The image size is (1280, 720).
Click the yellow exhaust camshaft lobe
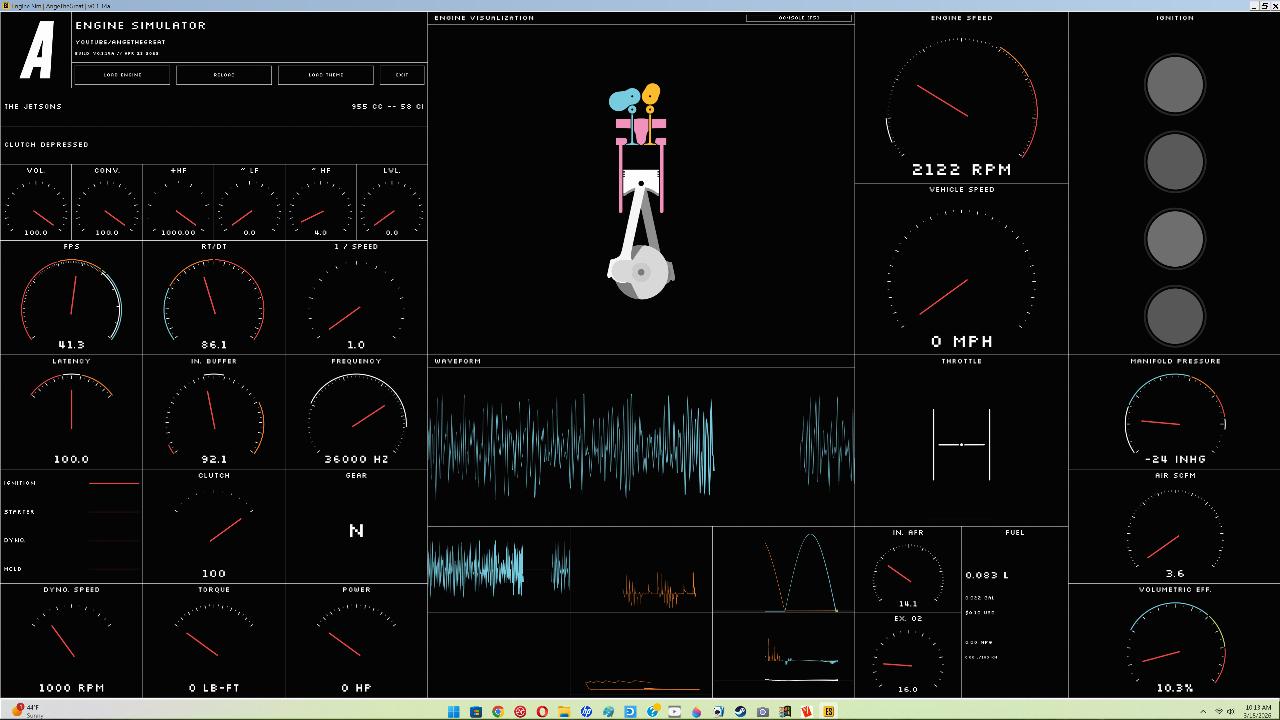point(651,95)
